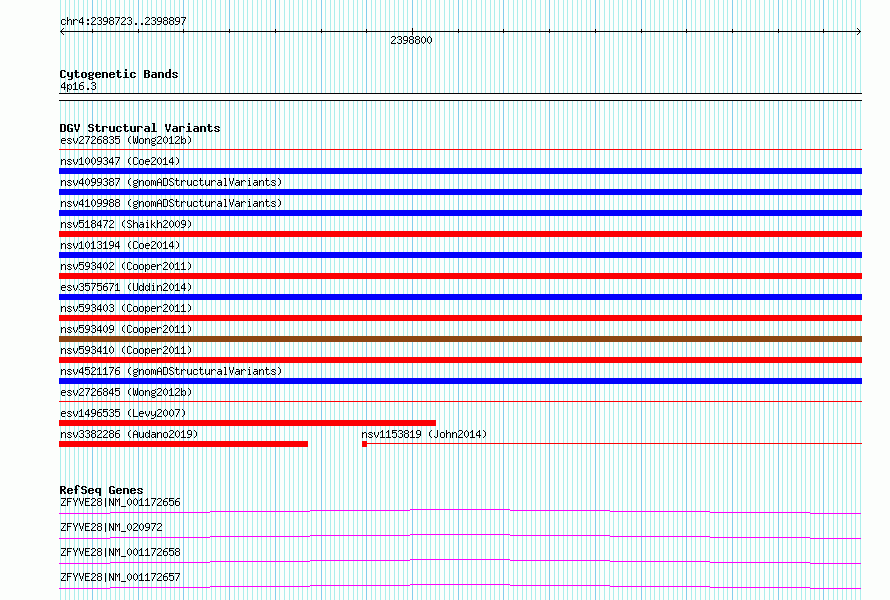The height and width of the screenshot is (600, 890).
Task: Open variant nsv1153819 (John2014) label
Action: pyautogui.click(x=424, y=434)
